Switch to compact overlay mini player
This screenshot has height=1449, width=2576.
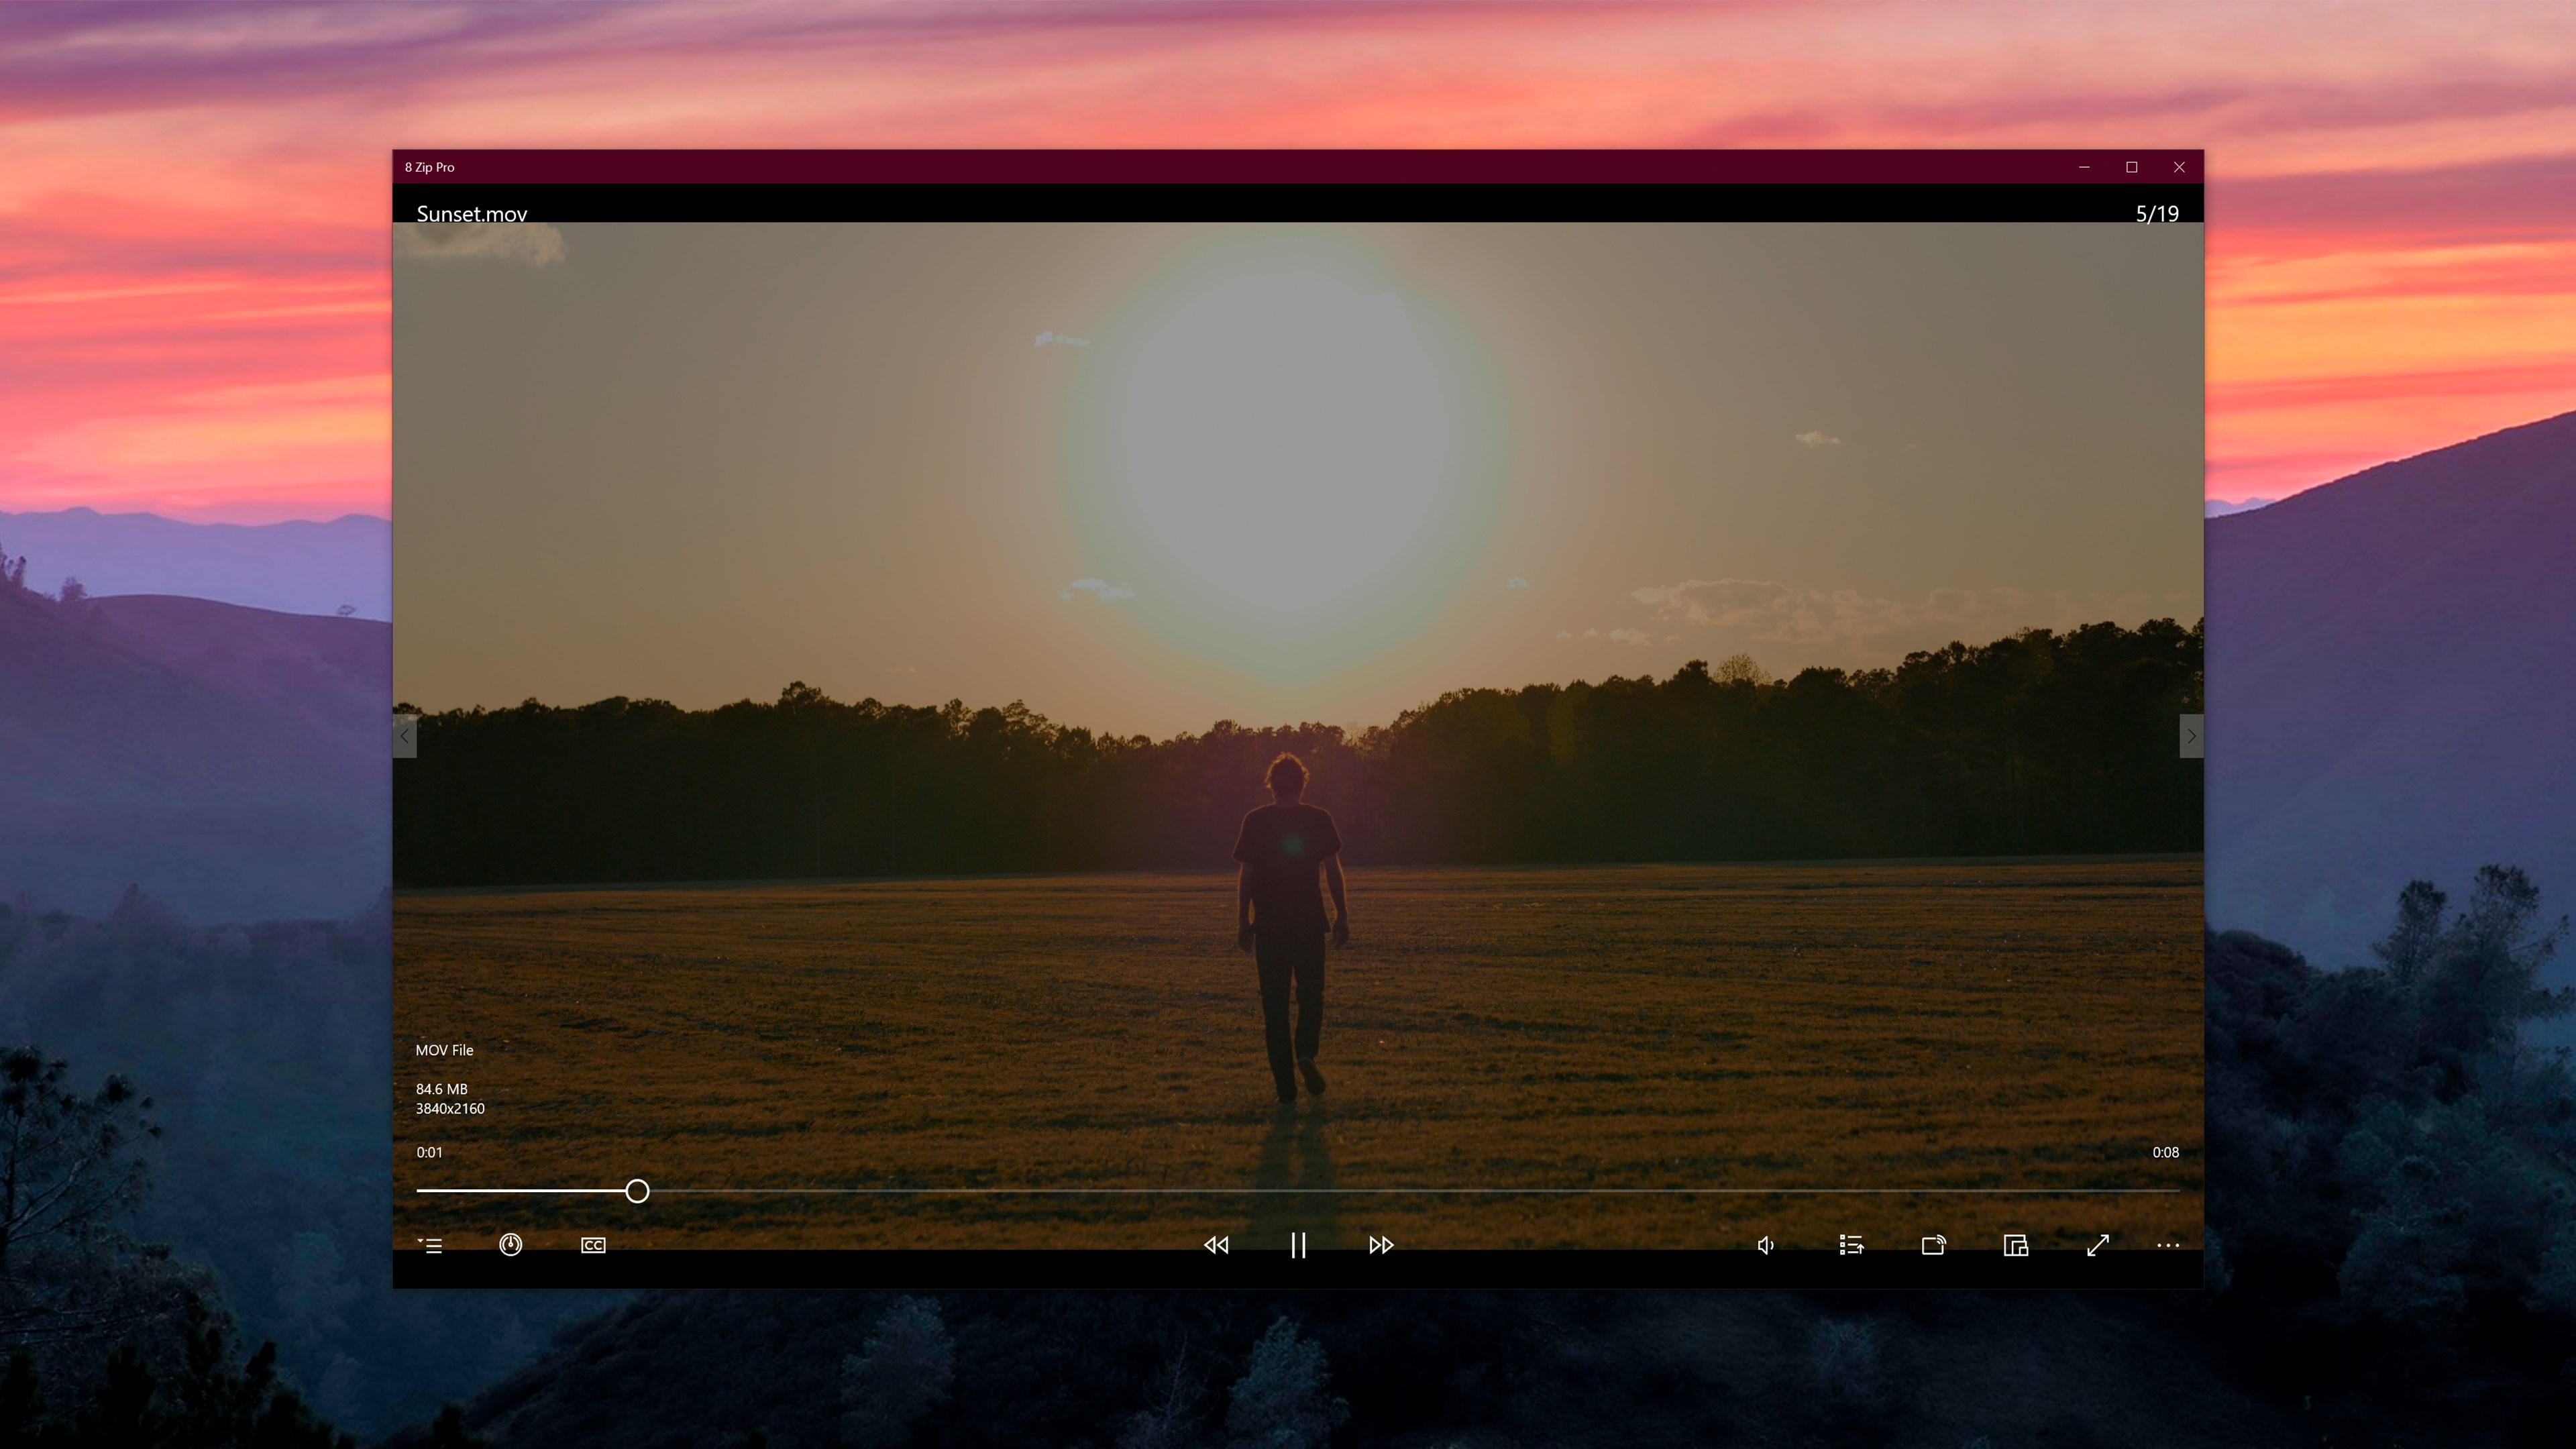pyautogui.click(x=2015, y=1245)
